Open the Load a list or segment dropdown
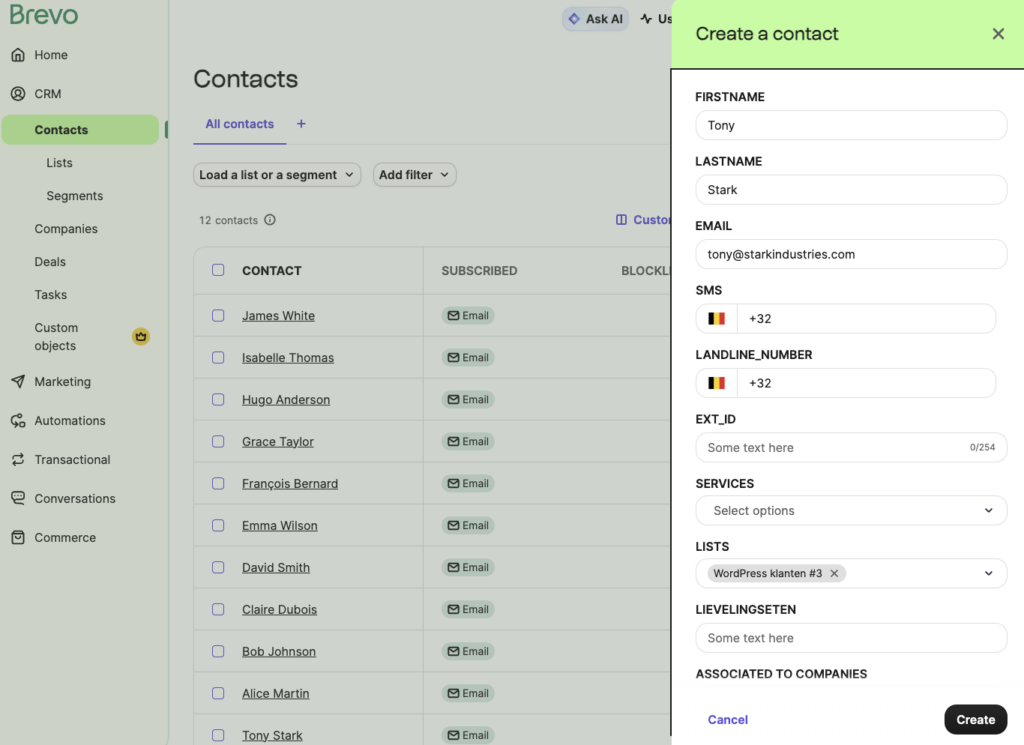The height and width of the screenshot is (745, 1024). (277, 175)
